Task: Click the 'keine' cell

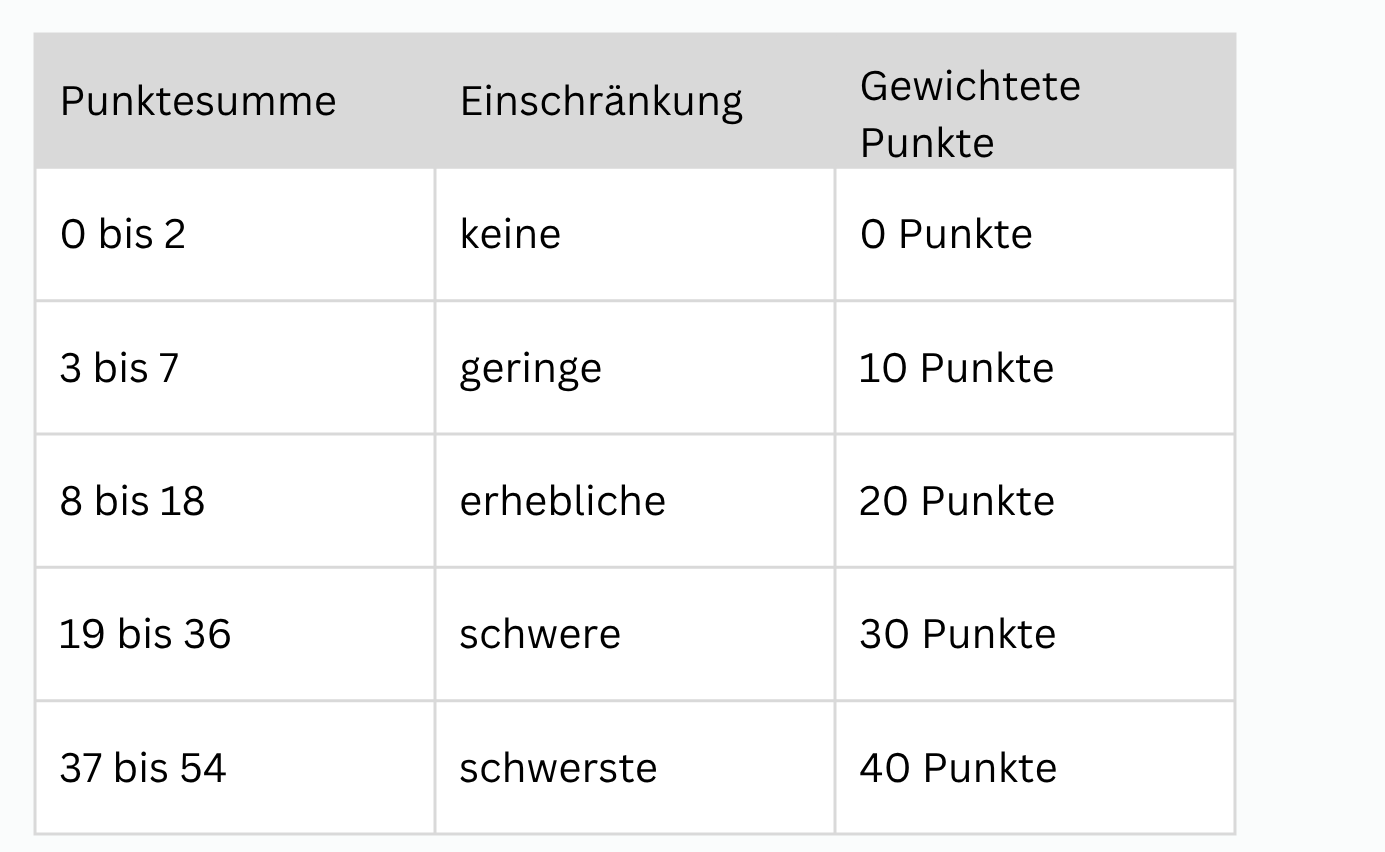Action: pos(635,235)
